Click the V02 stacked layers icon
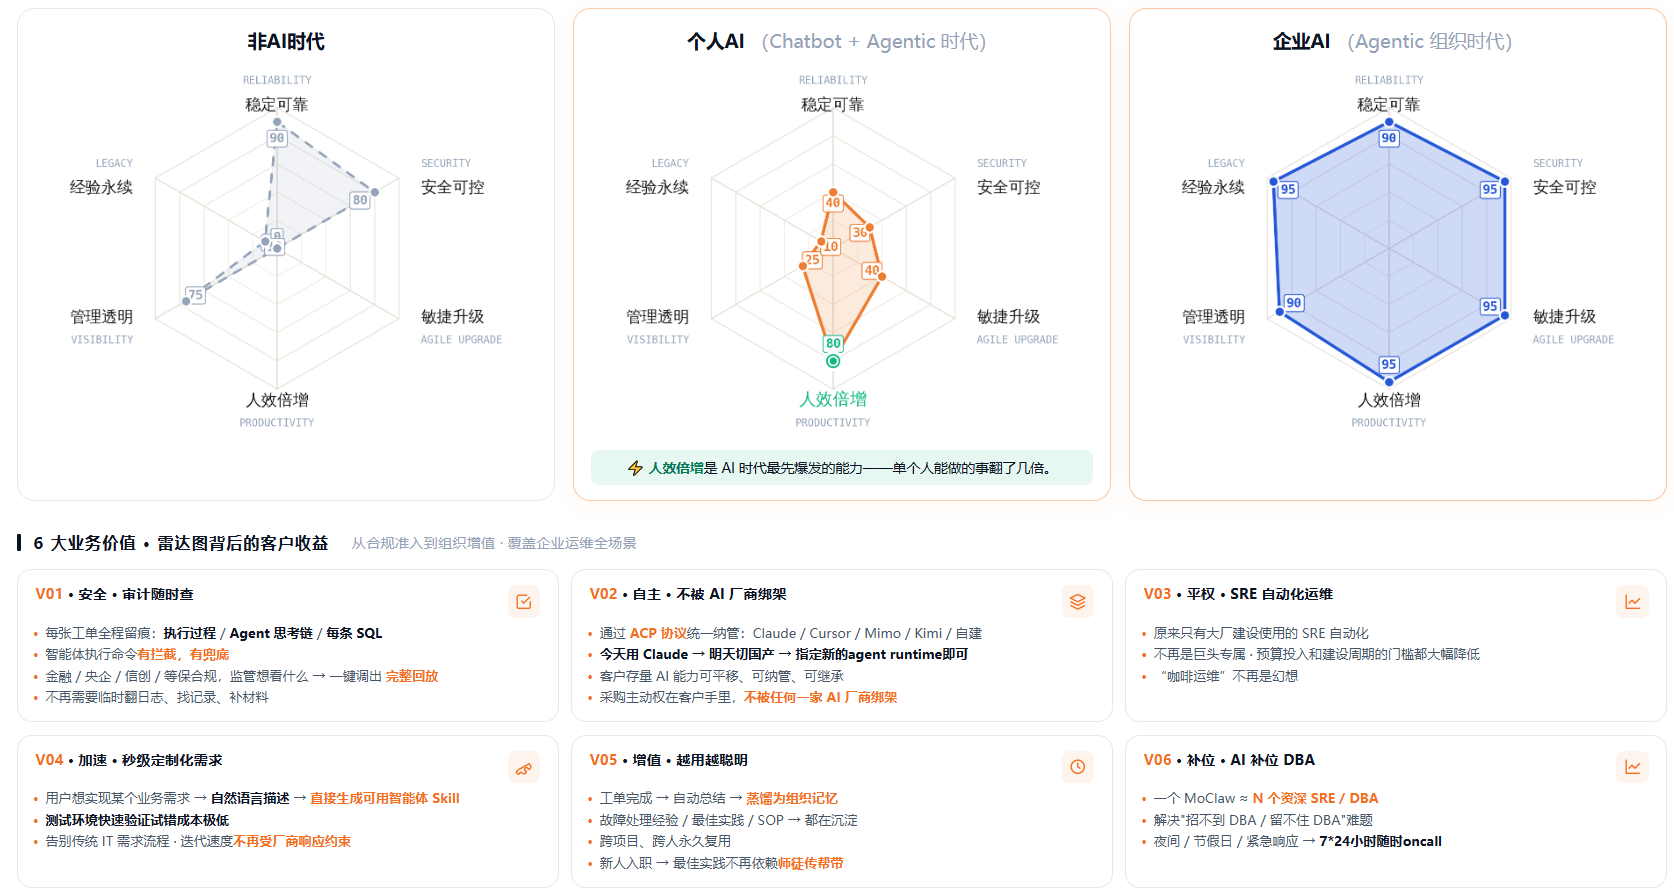 1077,601
